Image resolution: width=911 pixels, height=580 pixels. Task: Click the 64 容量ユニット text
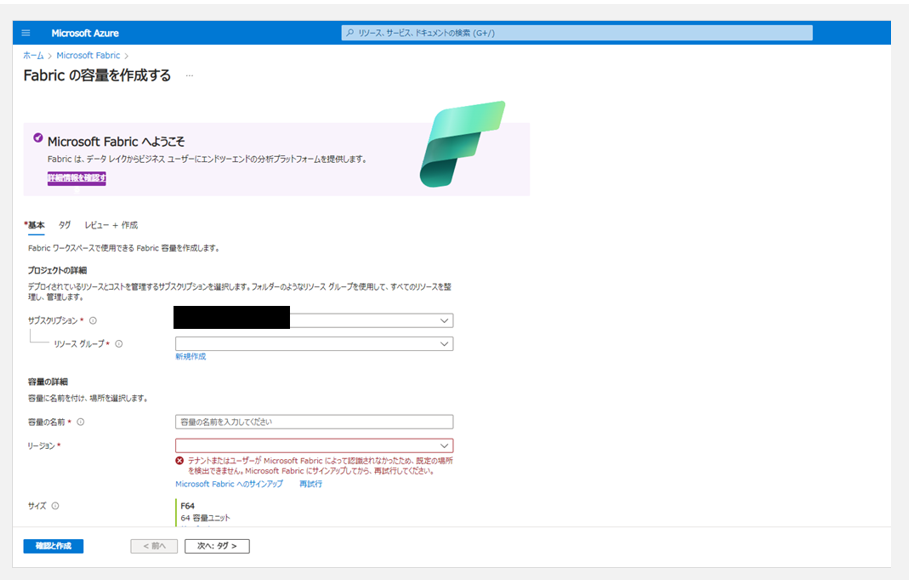[205, 517]
